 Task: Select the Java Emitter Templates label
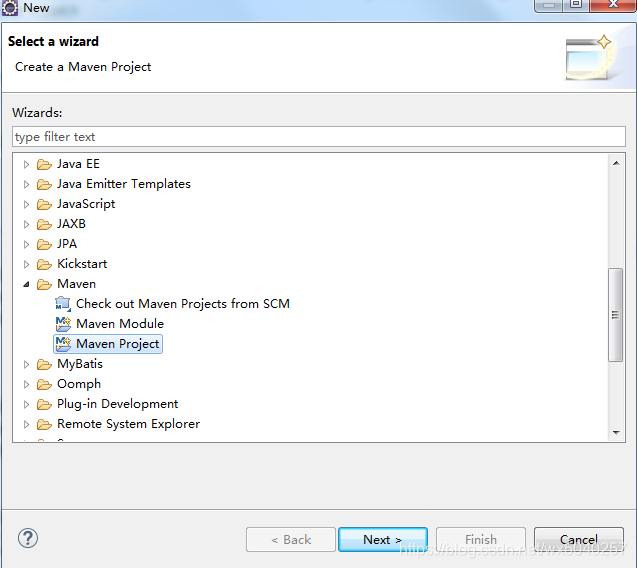(124, 184)
